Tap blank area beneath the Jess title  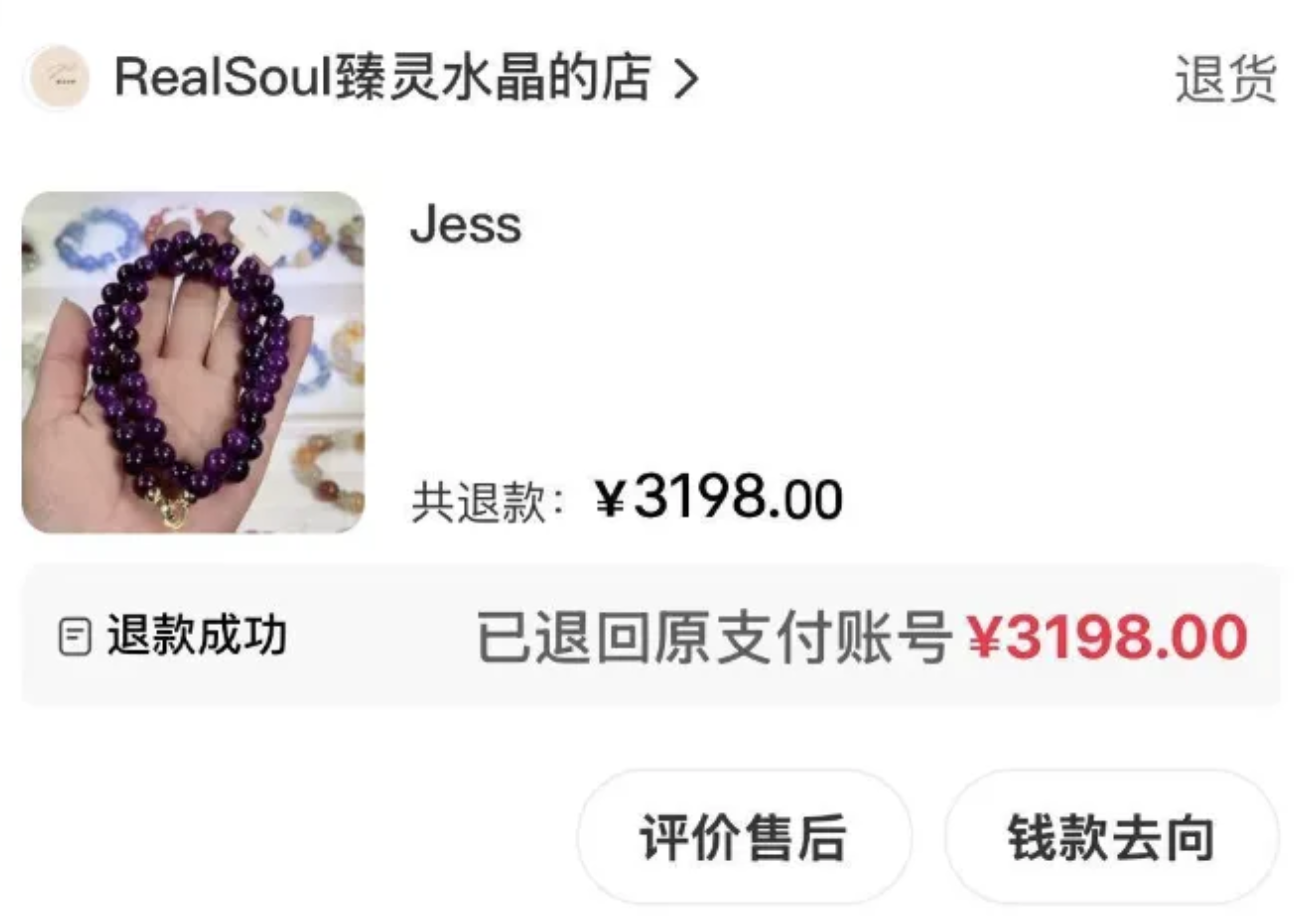(x=700, y=360)
